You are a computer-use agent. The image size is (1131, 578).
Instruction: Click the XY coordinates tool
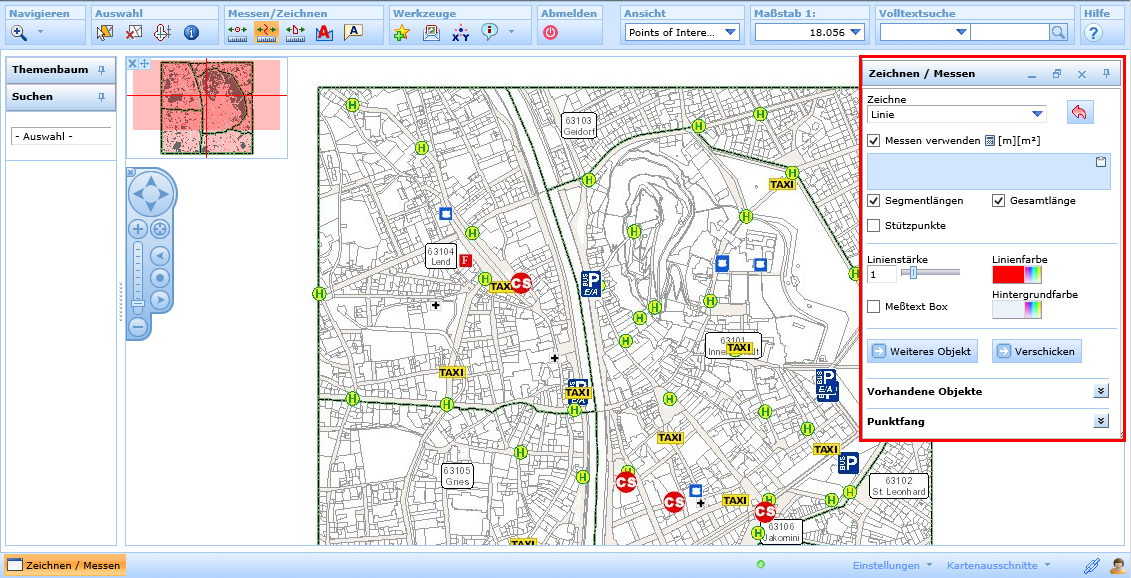click(x=460, y=32)
